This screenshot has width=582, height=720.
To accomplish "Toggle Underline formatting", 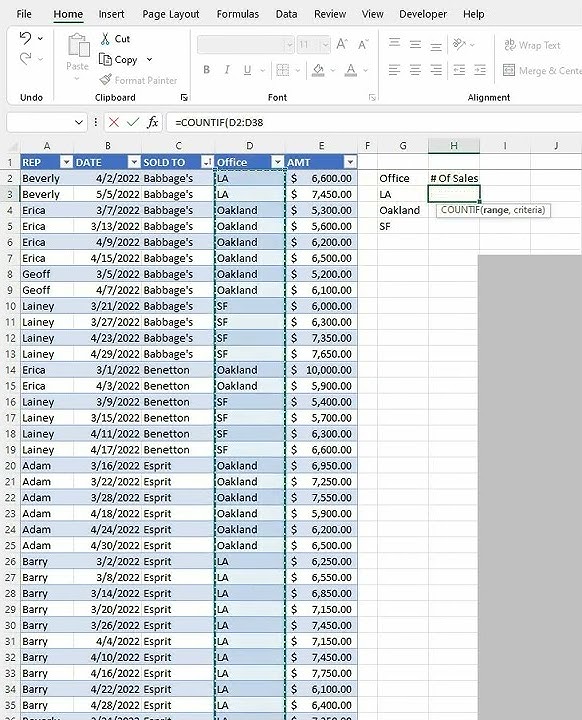I will click(247, 70).
